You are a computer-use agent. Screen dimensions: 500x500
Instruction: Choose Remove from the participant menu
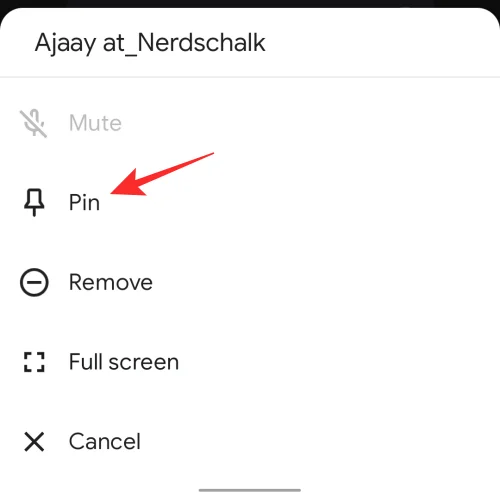250,282
